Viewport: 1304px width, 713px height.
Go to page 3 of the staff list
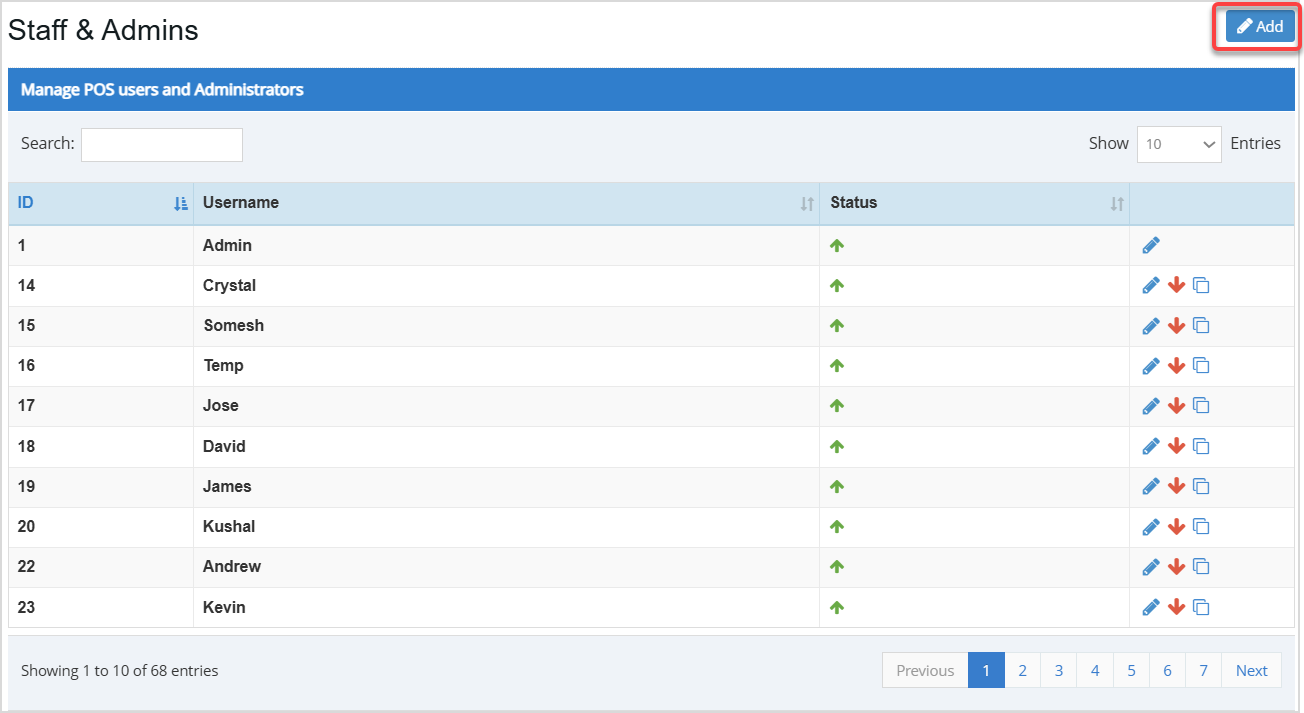1058,670
